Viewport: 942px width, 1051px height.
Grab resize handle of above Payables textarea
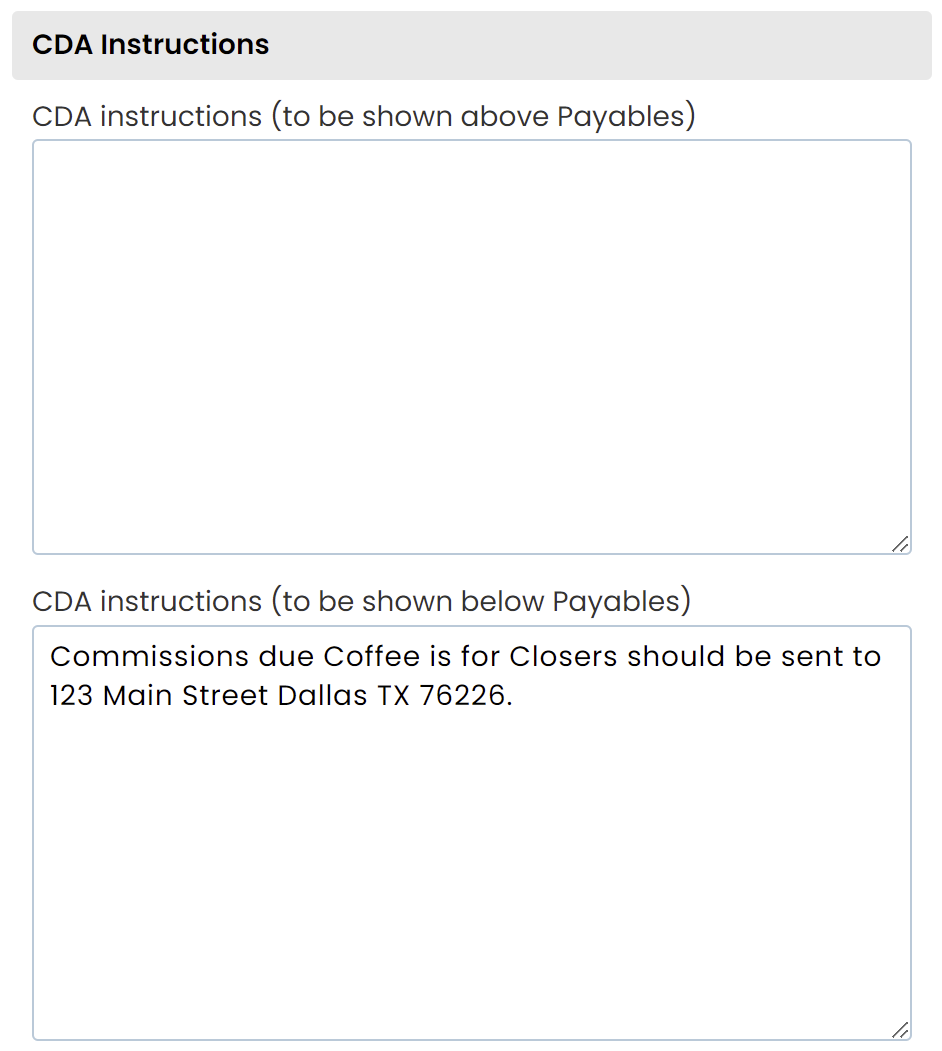click(900, 543)
